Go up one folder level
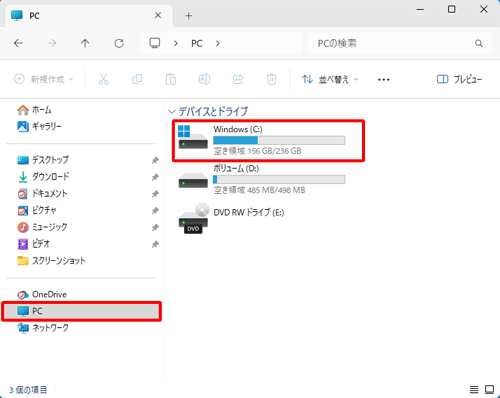 85,43
